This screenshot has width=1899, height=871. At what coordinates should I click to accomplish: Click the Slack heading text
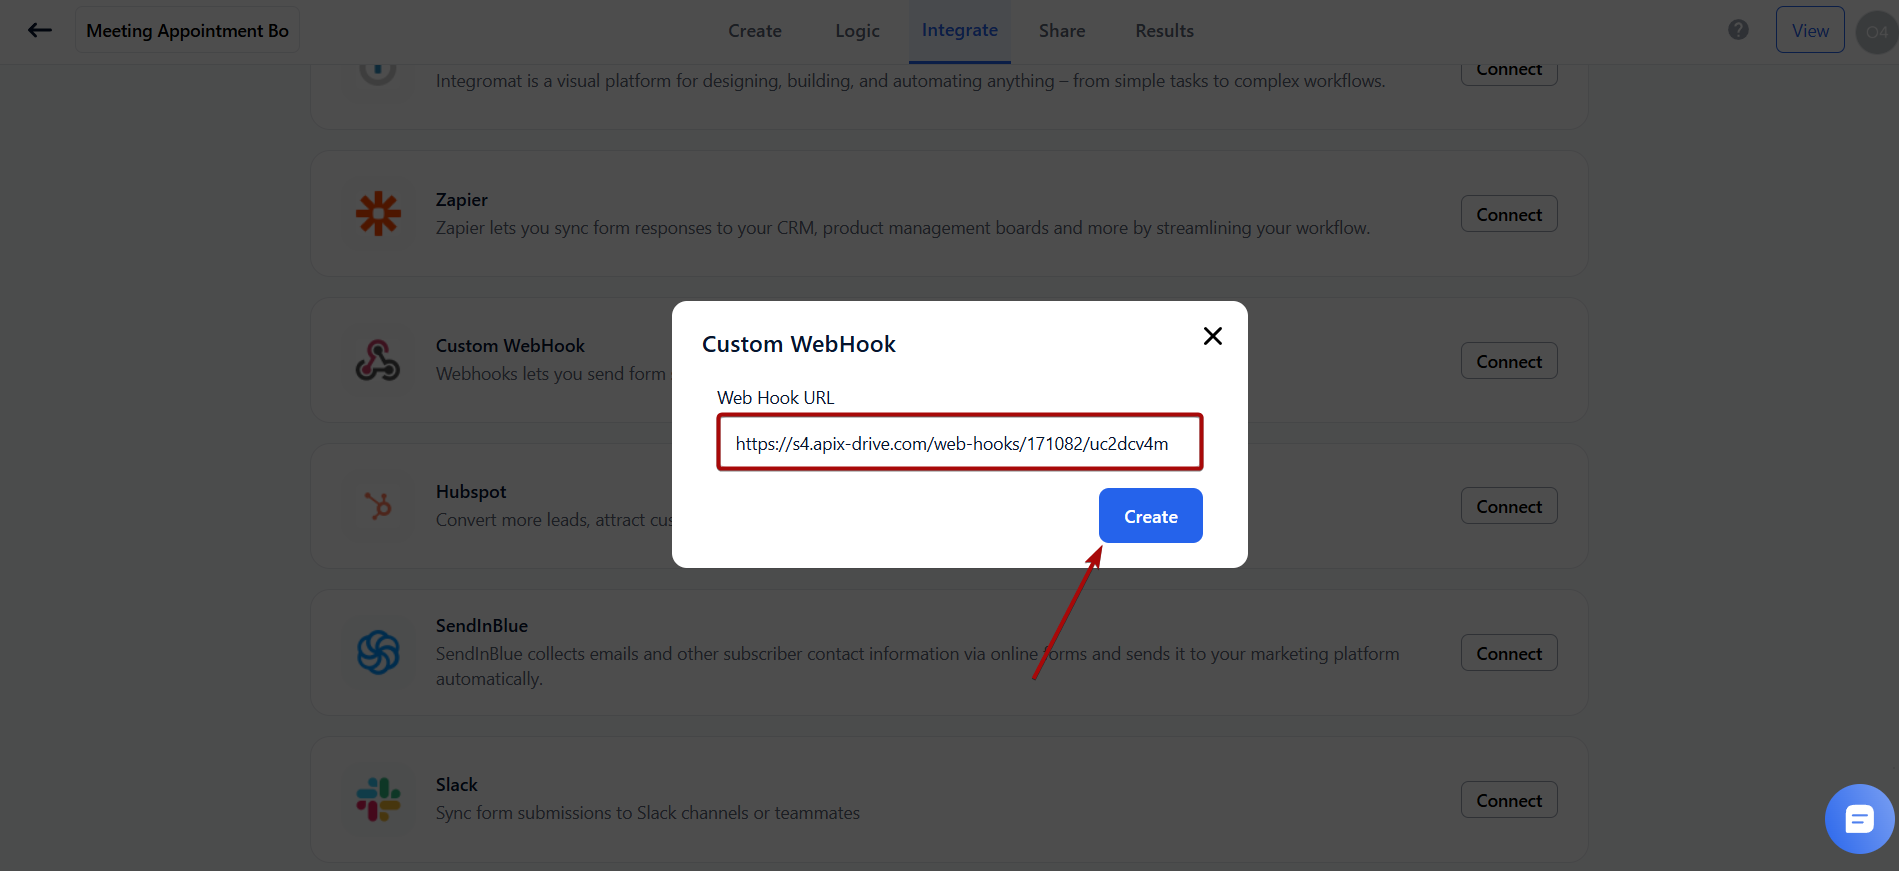[457, 785]
